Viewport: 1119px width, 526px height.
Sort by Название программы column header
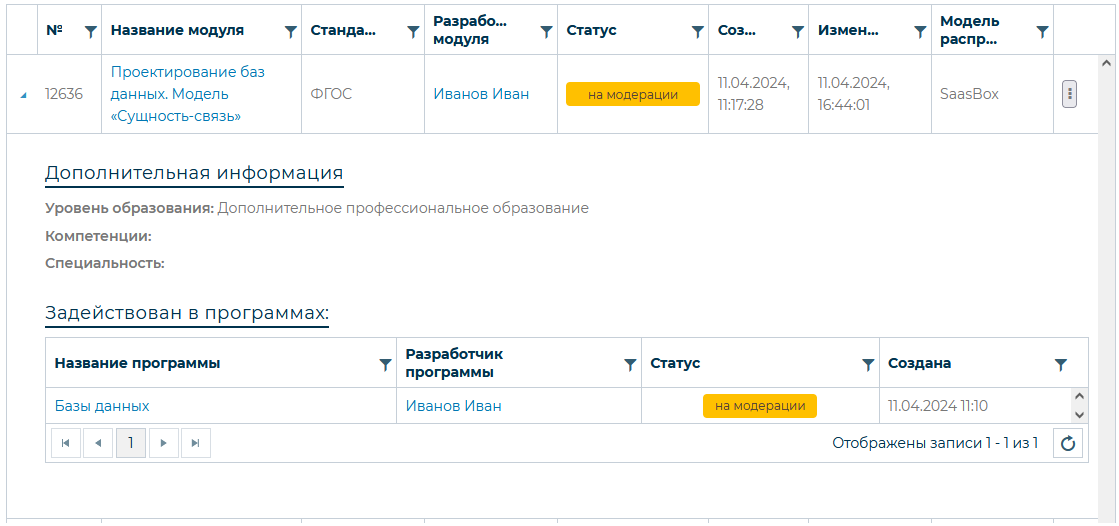point(138,363)
